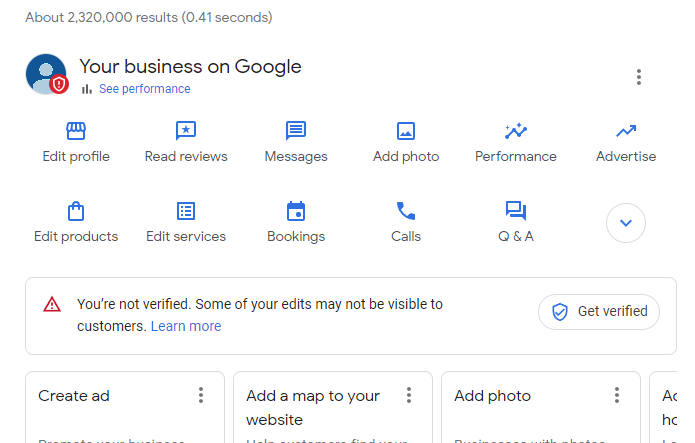
Task: Open Add photo card three-dot menu
Action: (x=617, y=395)
